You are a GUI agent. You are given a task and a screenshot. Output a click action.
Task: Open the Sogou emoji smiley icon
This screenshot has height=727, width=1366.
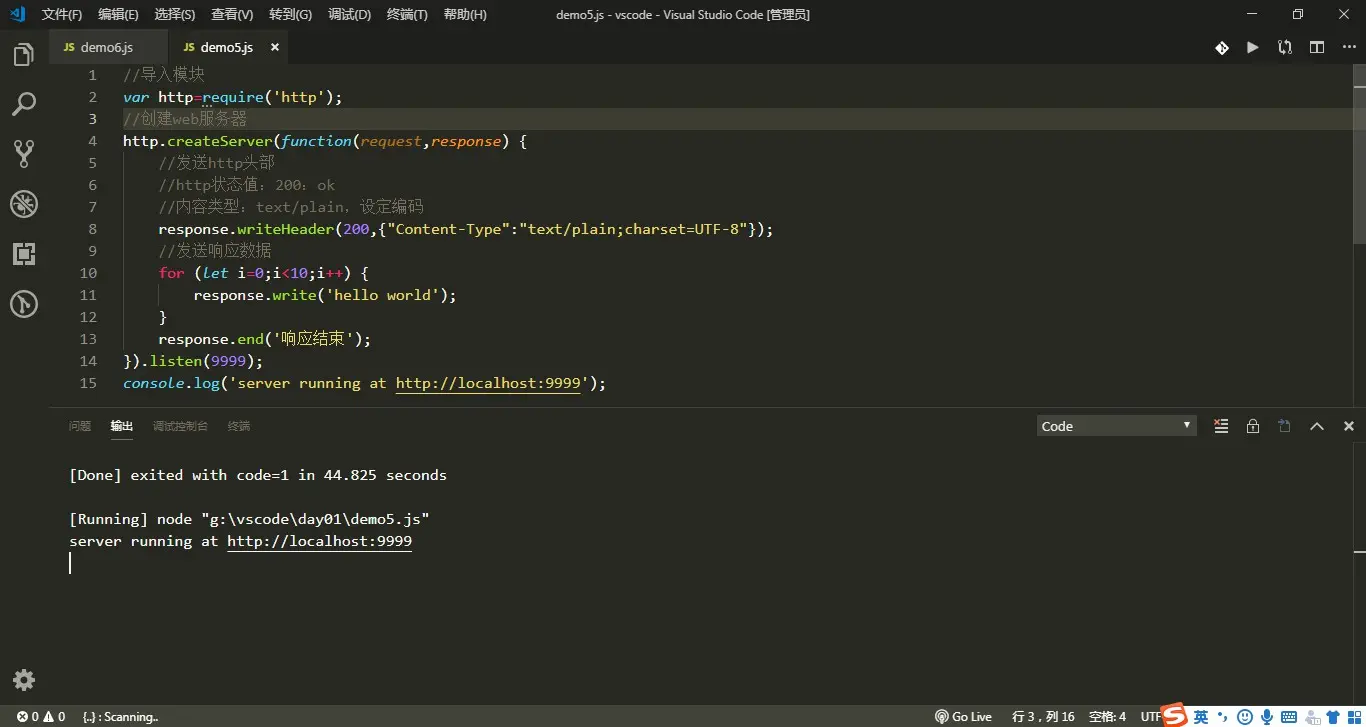tap(1245, 716)
